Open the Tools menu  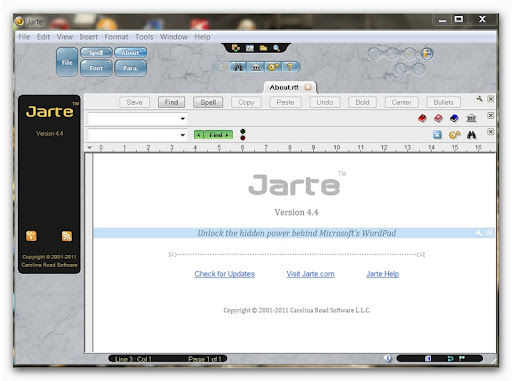pos(144,37)
